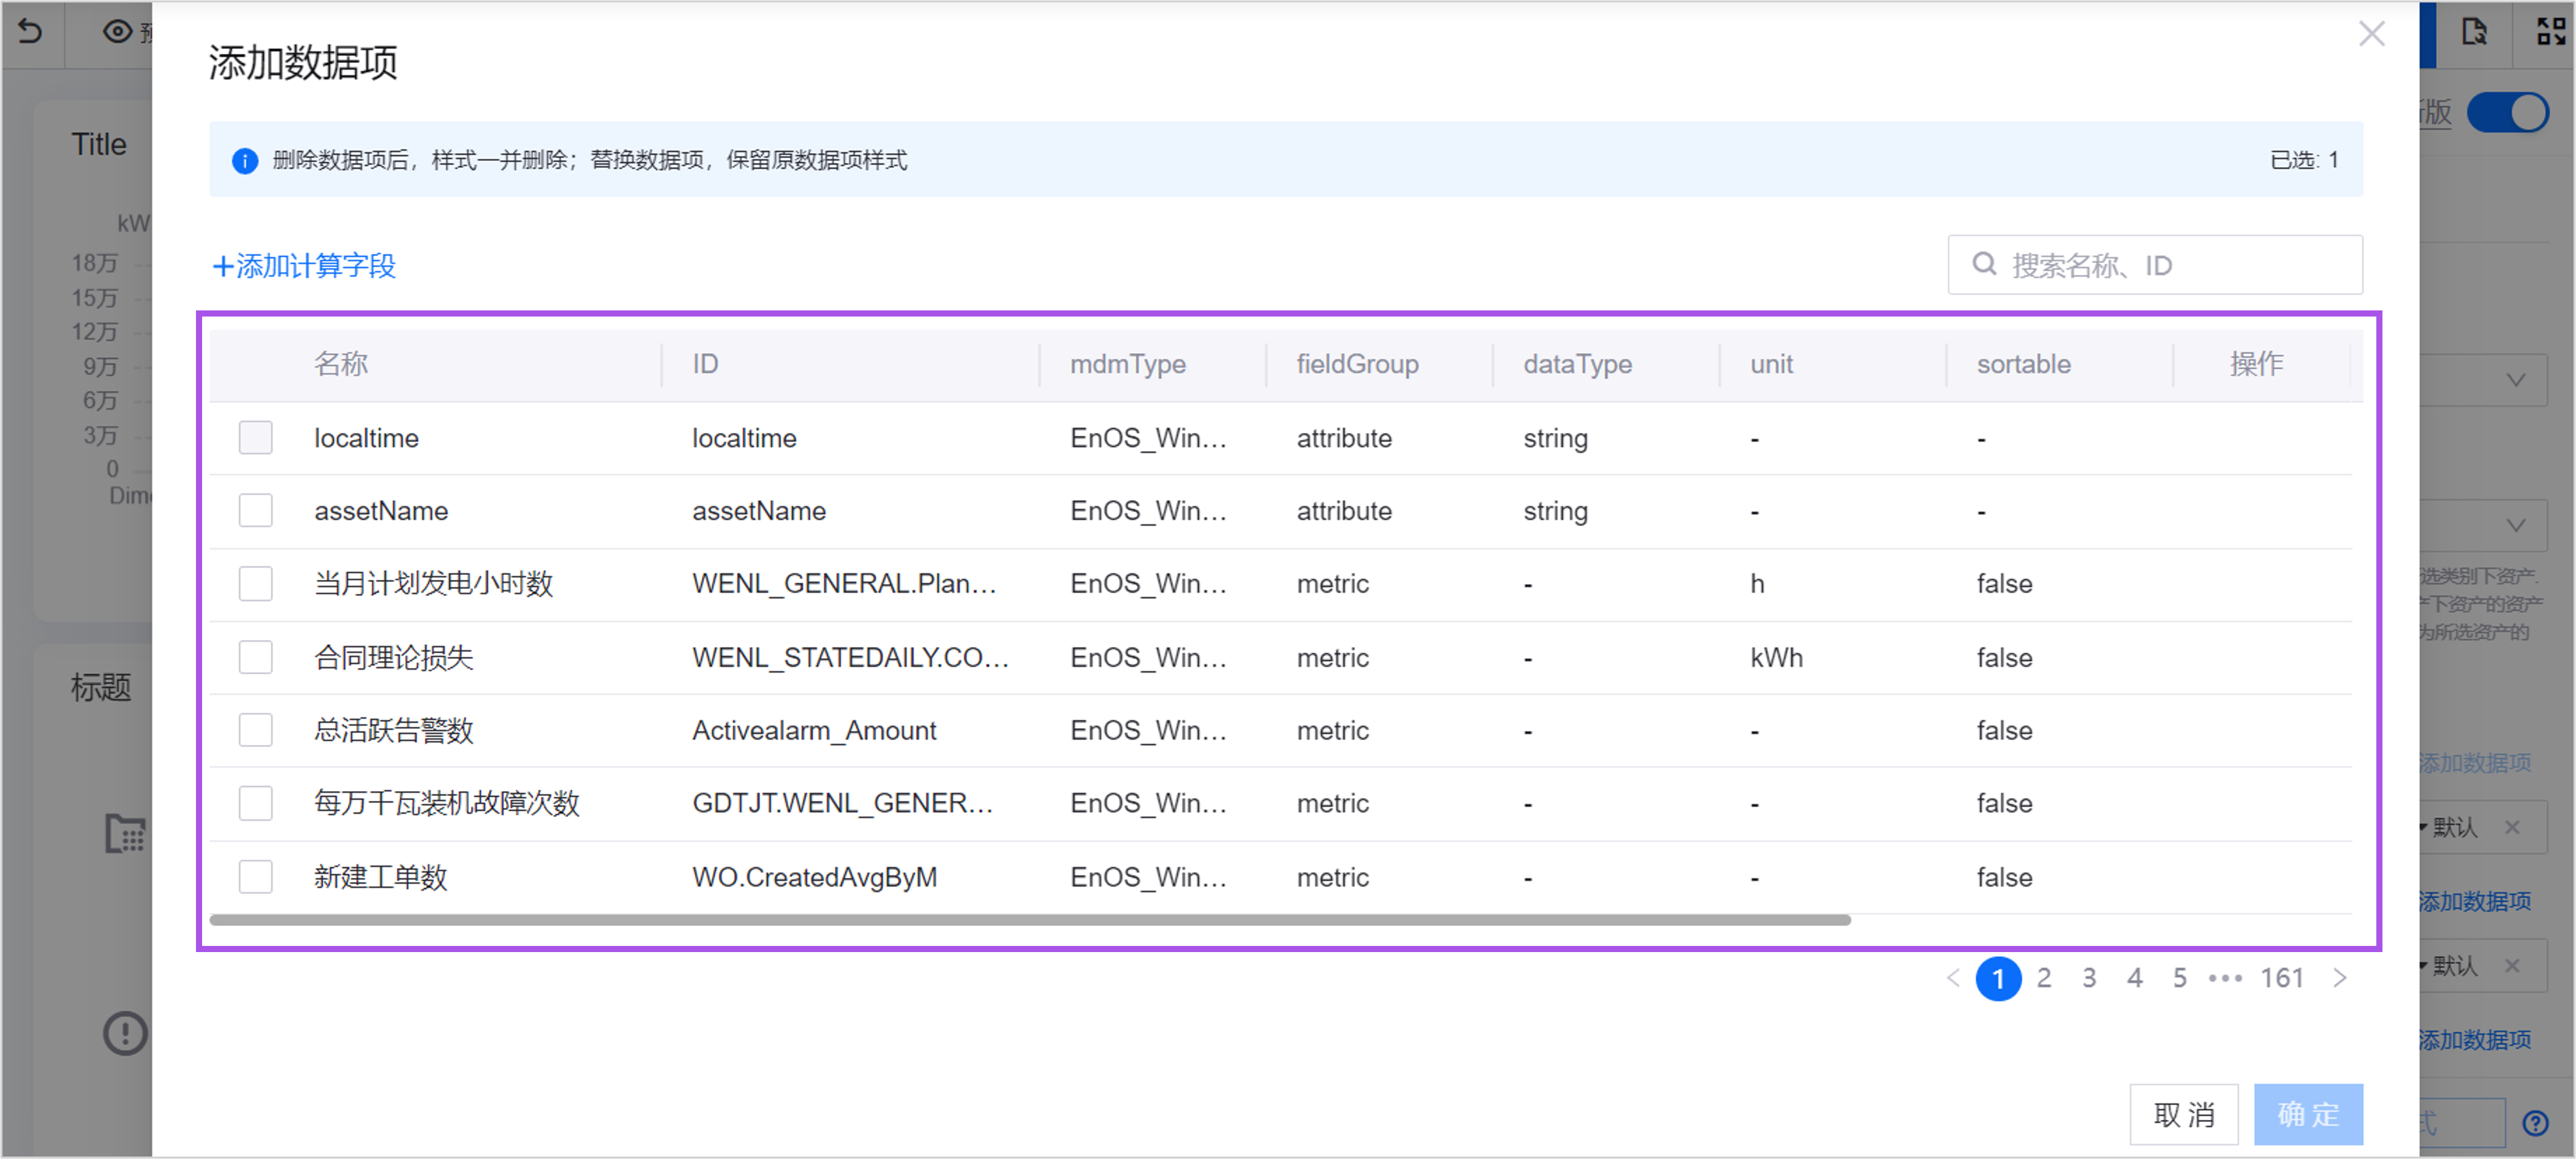Tick checkbox for 总活跃告警数 row
Image resolution: width=2576 pixels, height=1159 pixels.
point(256,730)
